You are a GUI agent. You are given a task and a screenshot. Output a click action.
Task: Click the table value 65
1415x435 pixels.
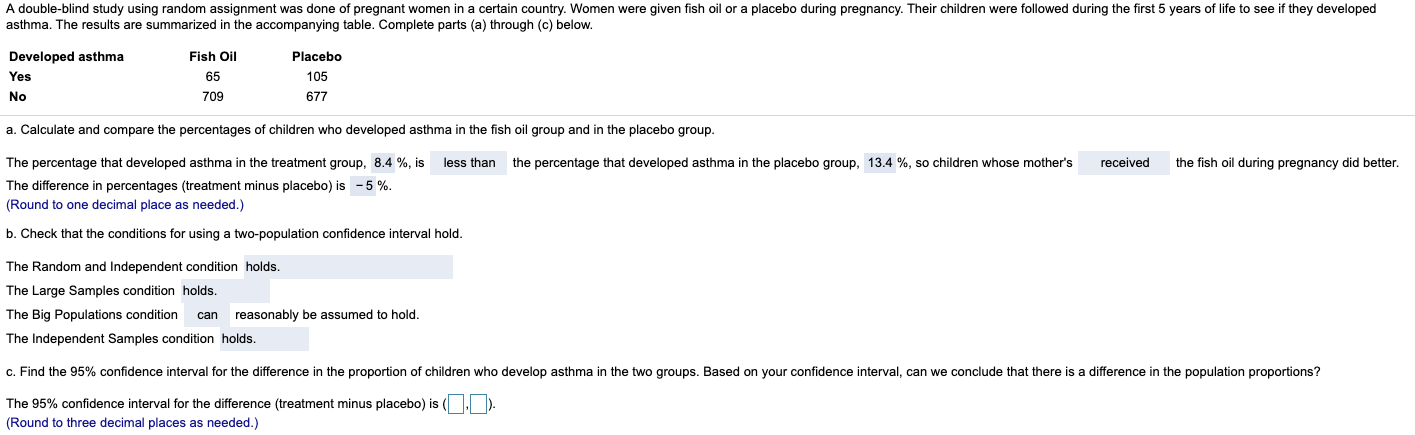coord(213,77)
